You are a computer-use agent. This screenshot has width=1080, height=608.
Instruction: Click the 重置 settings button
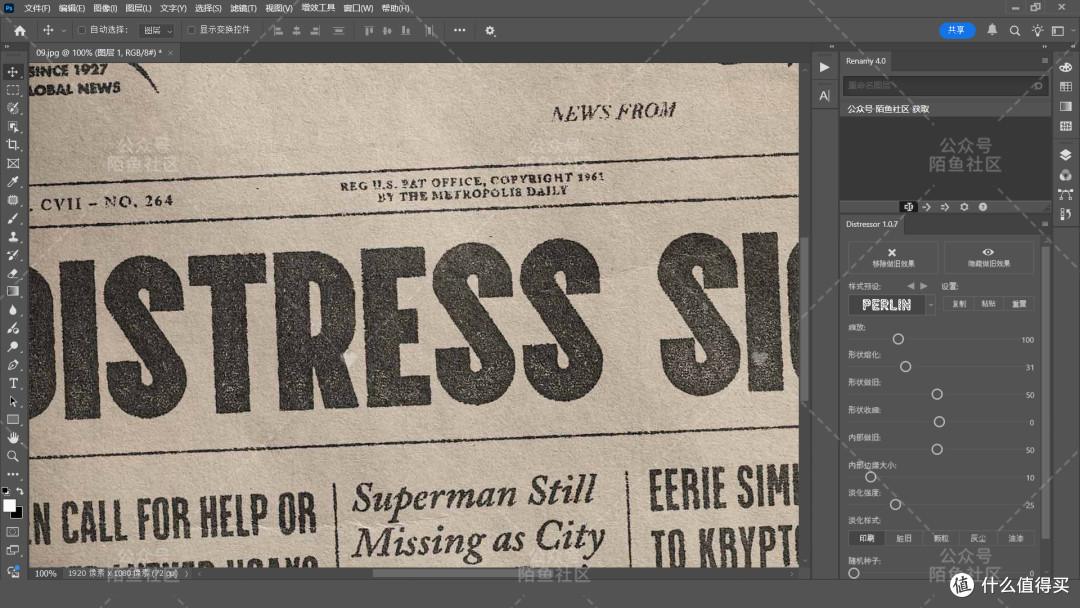1019,304
